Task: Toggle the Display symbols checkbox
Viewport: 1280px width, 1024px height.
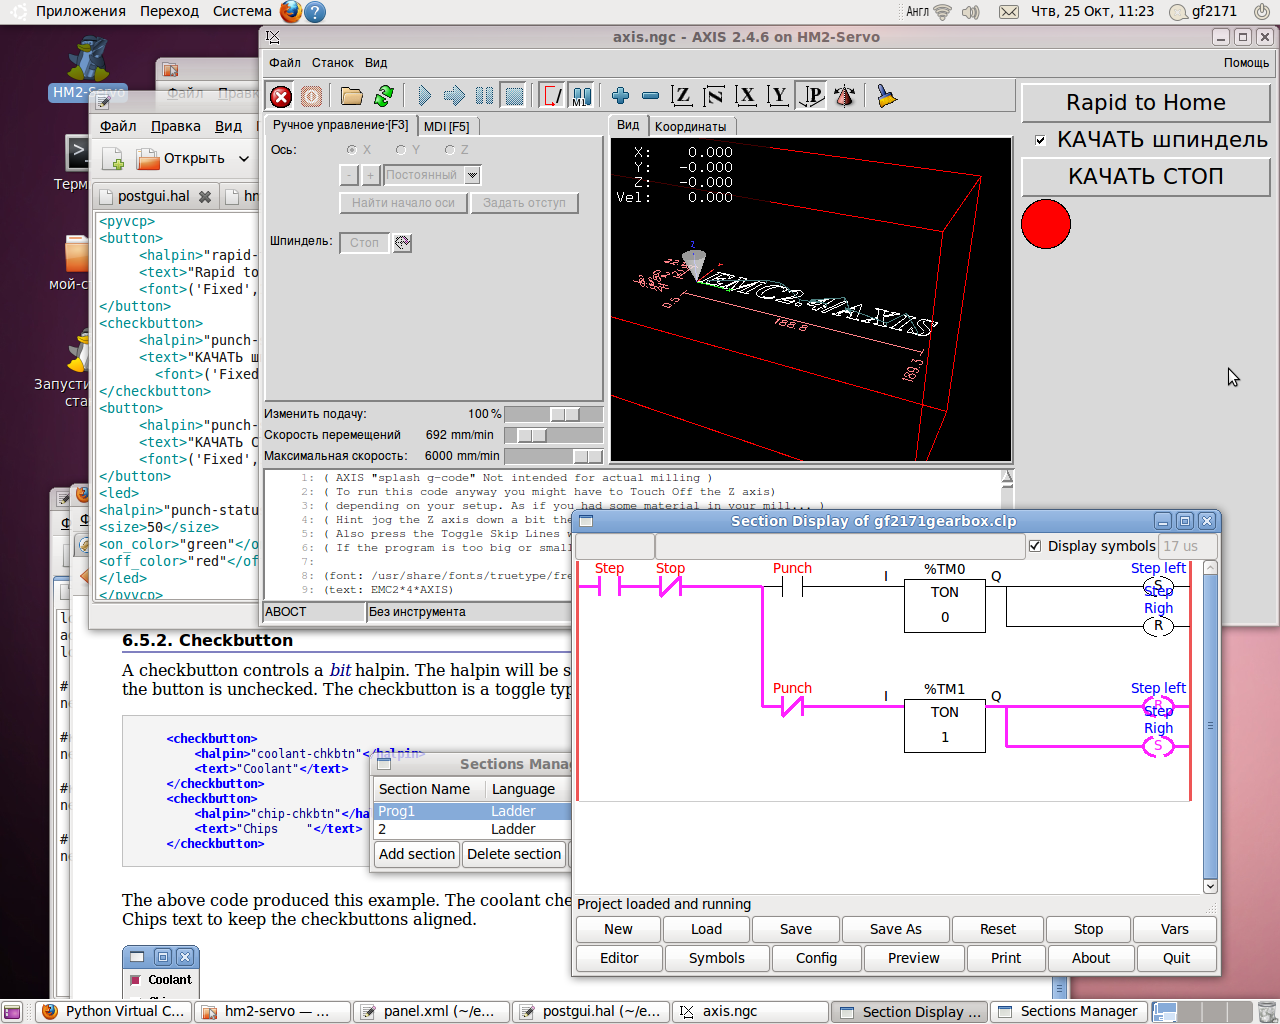Action: pyautogui.click(x=1036, y=546)
